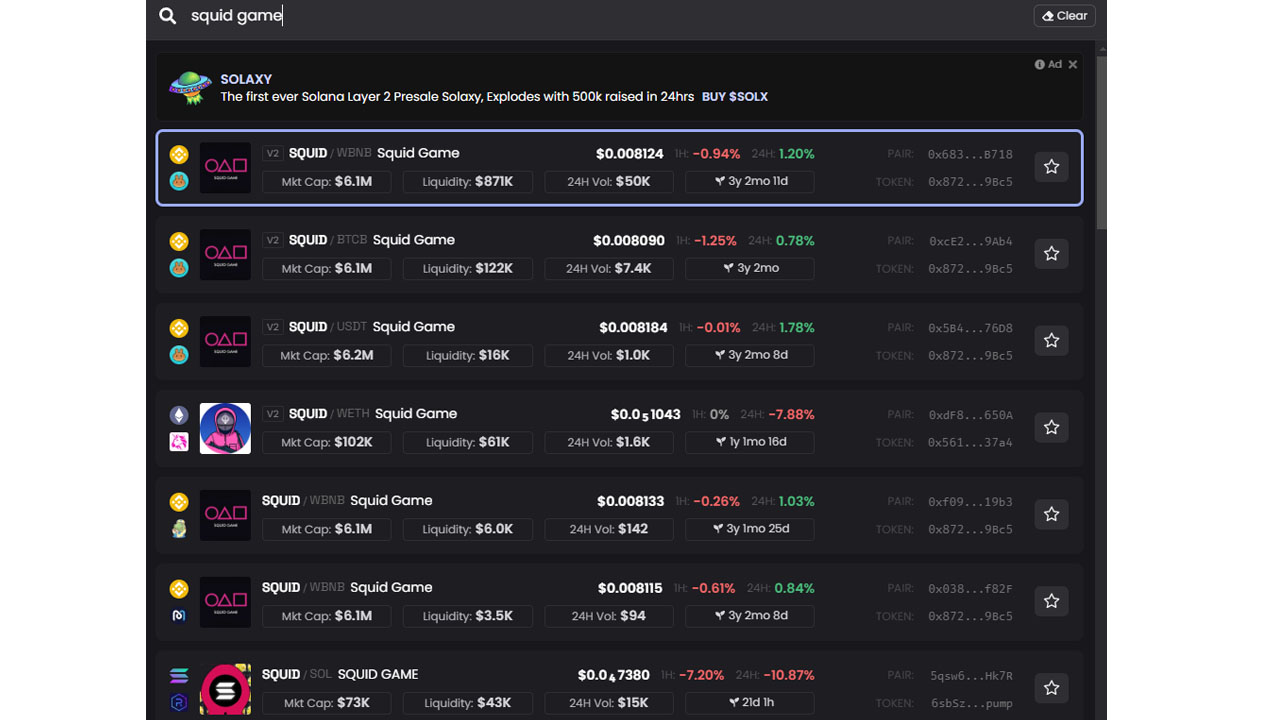
Task: Click BNB chain icon on SQUID/BTCB row
Action: click(179, 241)
